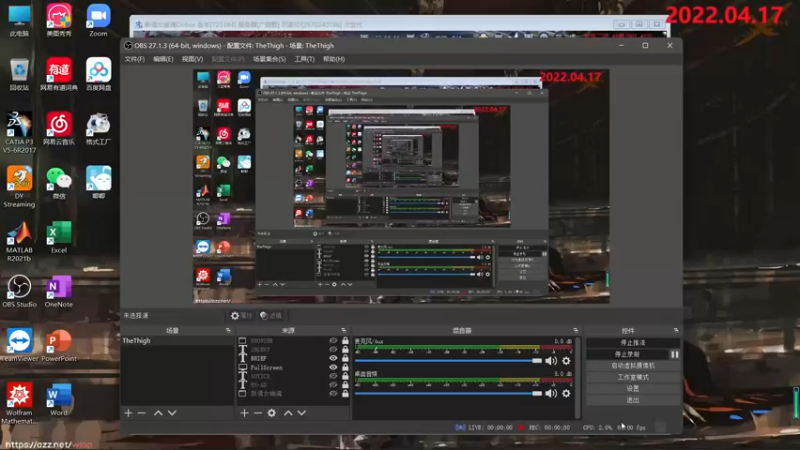Click the 滤镜 filters button above the docks

coord(271,316)
